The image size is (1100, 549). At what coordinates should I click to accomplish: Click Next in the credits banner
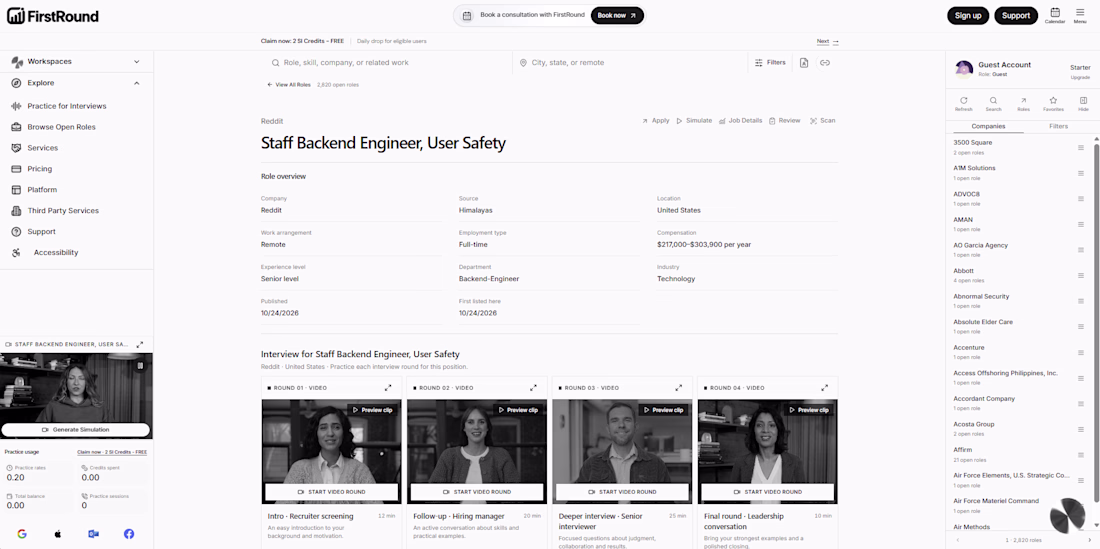click(x=827, y=41)
